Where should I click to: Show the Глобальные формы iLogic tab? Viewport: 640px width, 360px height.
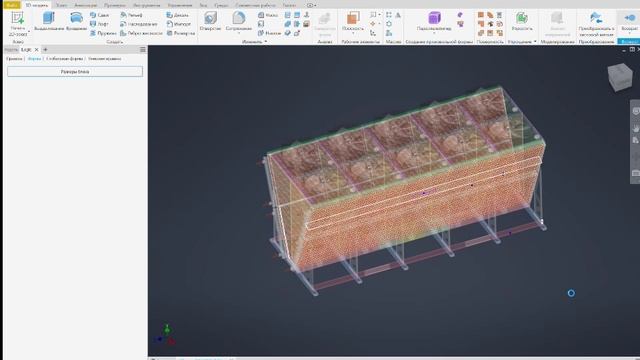pyautogui.click(x=64, y=59)
